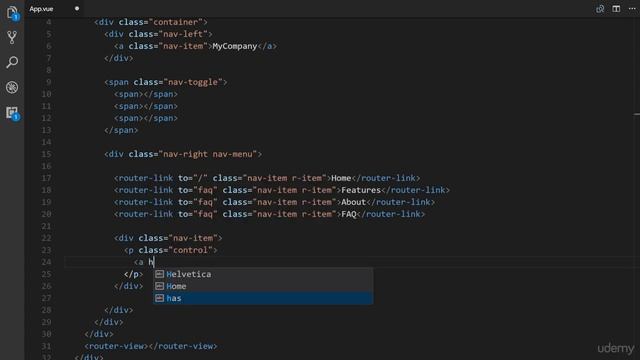Click the "container" class value on line 4

tap(175, 22)
